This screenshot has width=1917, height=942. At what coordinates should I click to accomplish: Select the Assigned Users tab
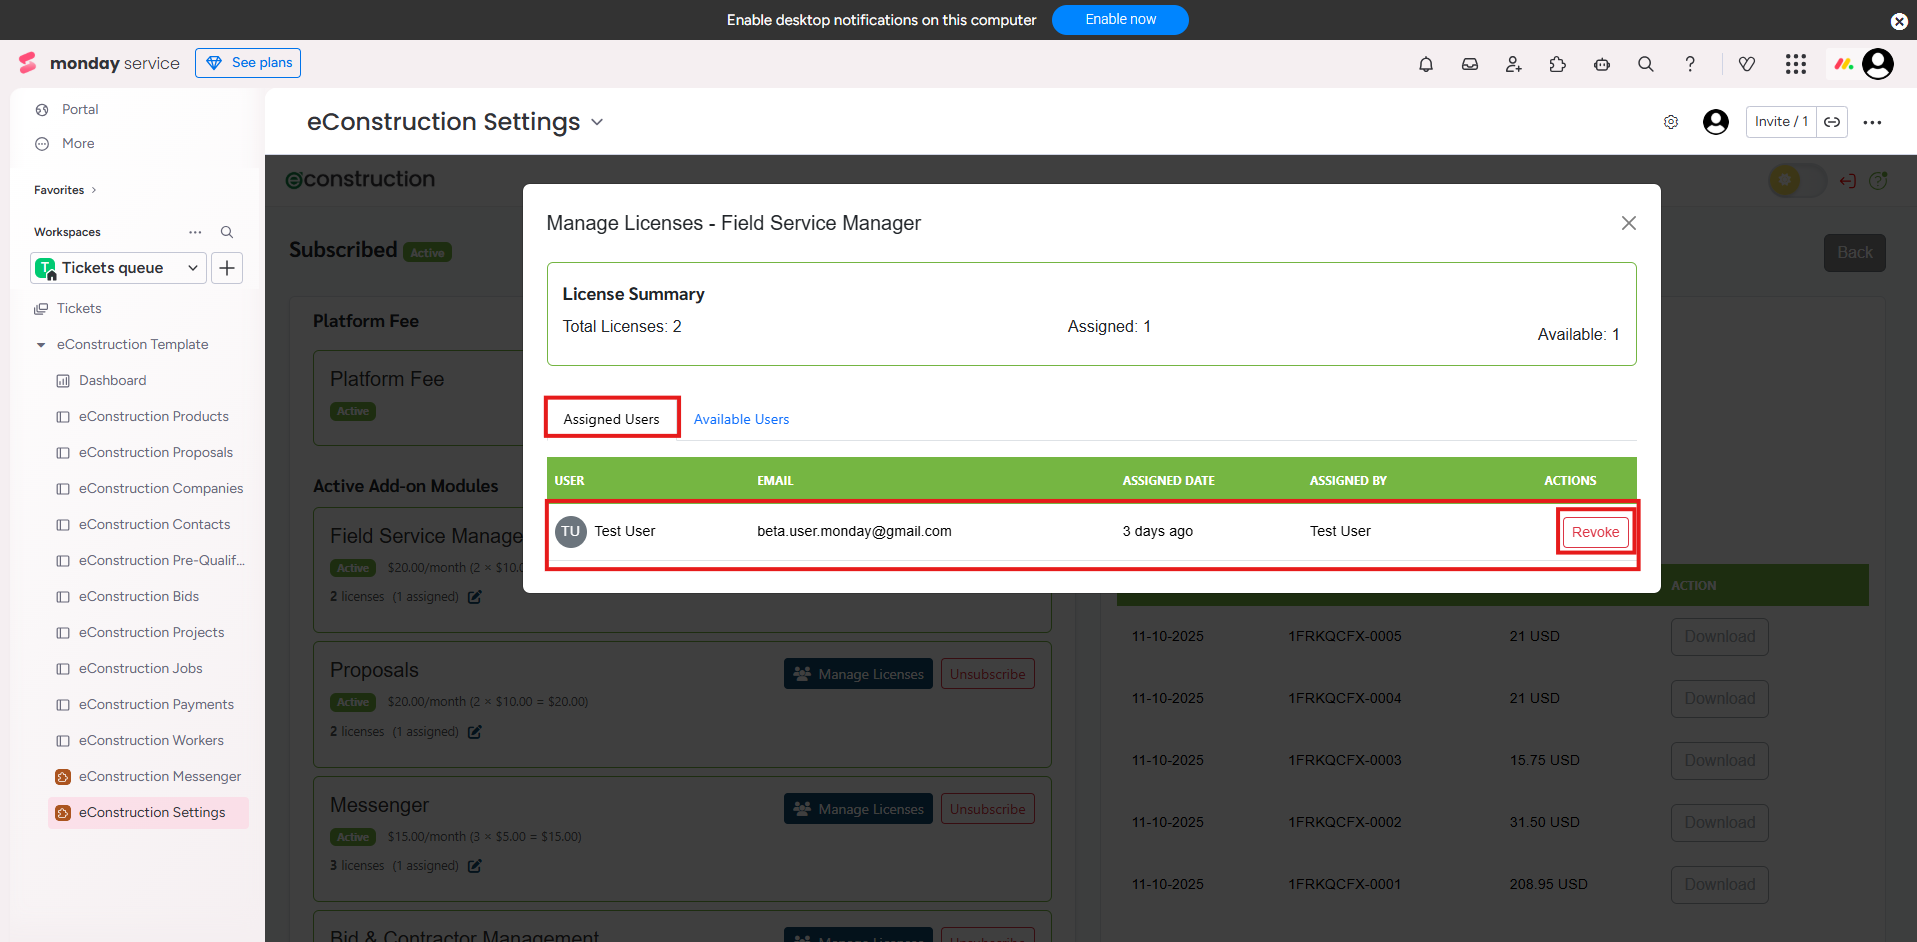click(611, 419)
